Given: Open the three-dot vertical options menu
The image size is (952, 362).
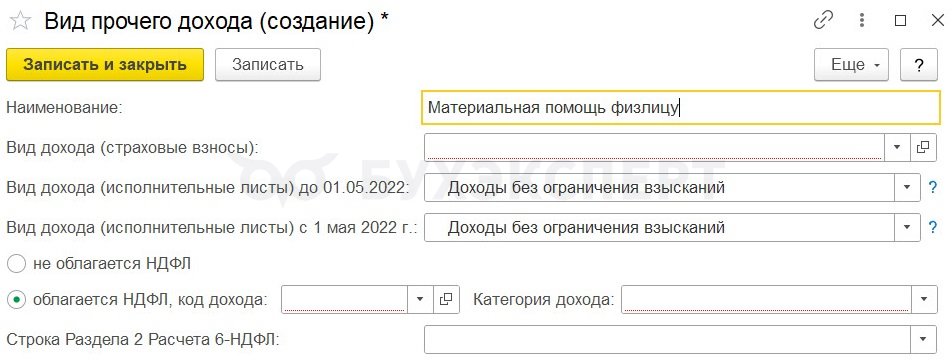Looking at the screenshot, I should 862,21.
